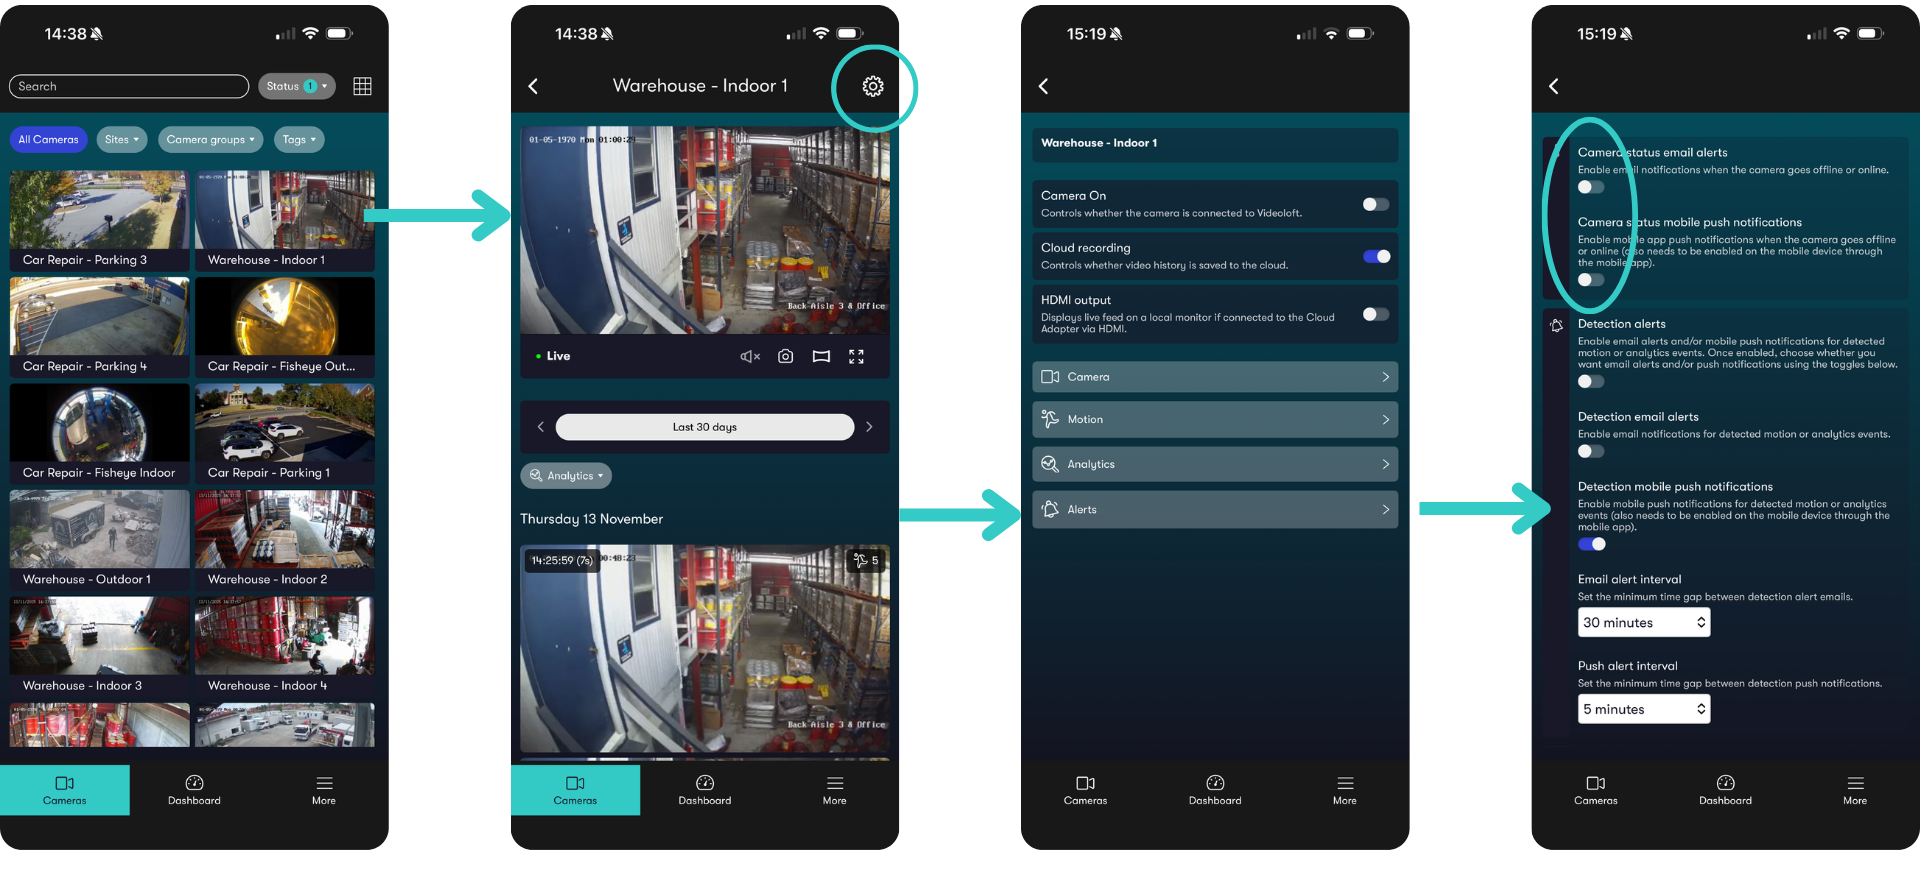Open the Camera settings row
Image resolution: width=1920 pixels, height=870 pixels.
click(1215, 377)
